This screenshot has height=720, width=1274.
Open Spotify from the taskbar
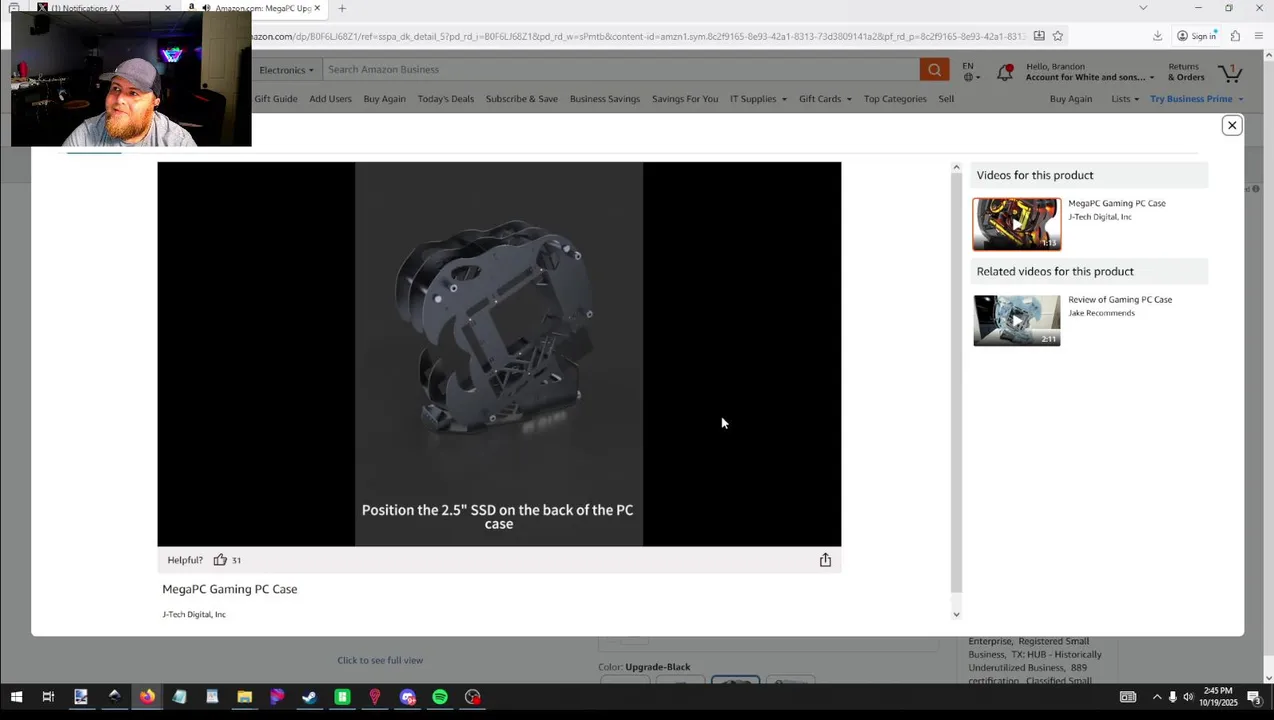point(440,697)
